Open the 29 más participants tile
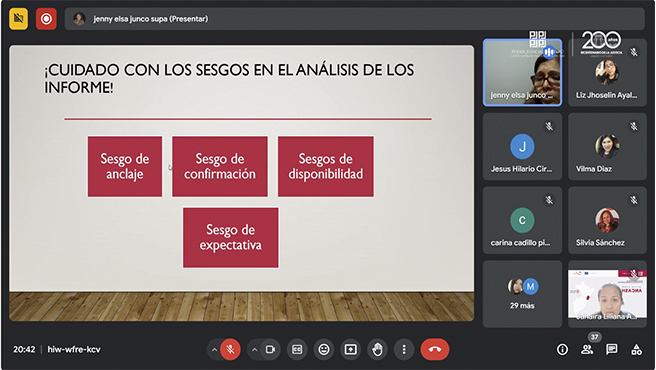Screen dimensions: 656x370 [522, 294]
